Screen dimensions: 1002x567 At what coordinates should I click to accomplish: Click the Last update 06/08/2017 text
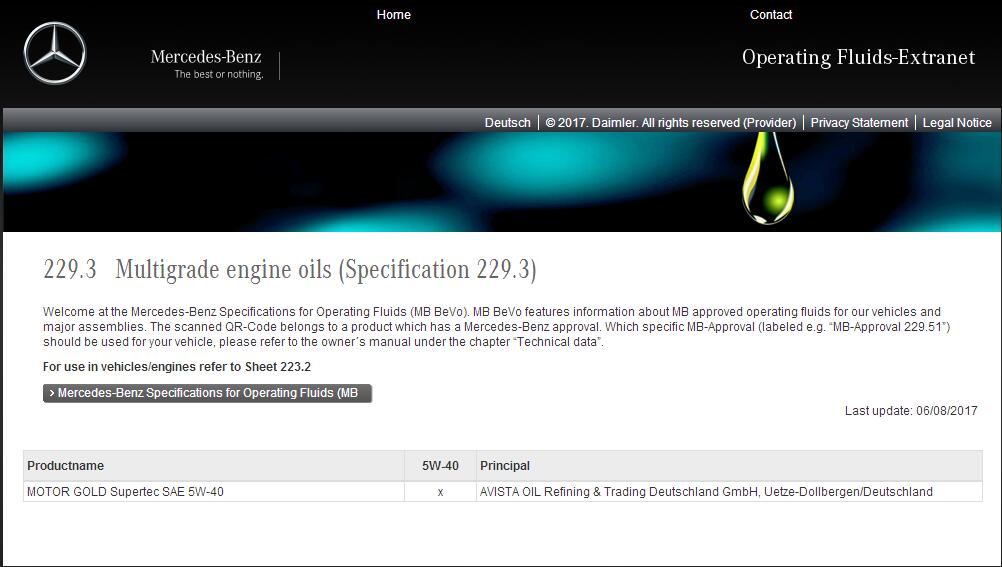pyautogui.click(x=911, y=410)
